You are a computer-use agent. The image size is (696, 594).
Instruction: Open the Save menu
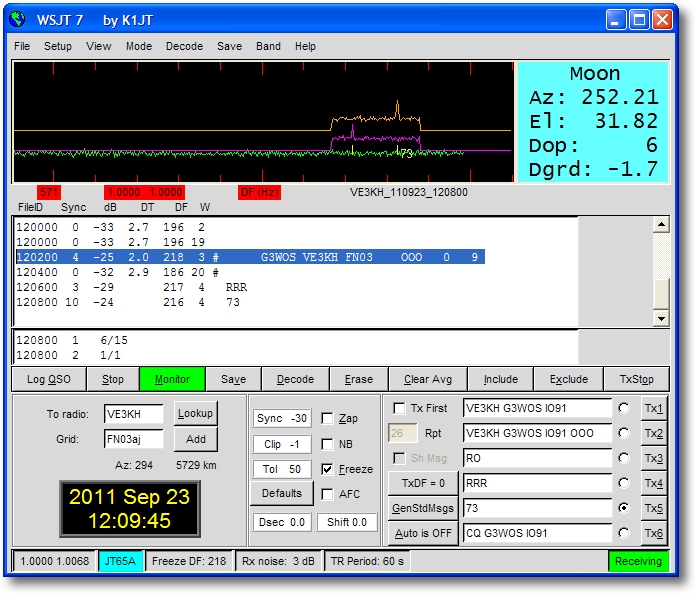(x=229, y=46)
